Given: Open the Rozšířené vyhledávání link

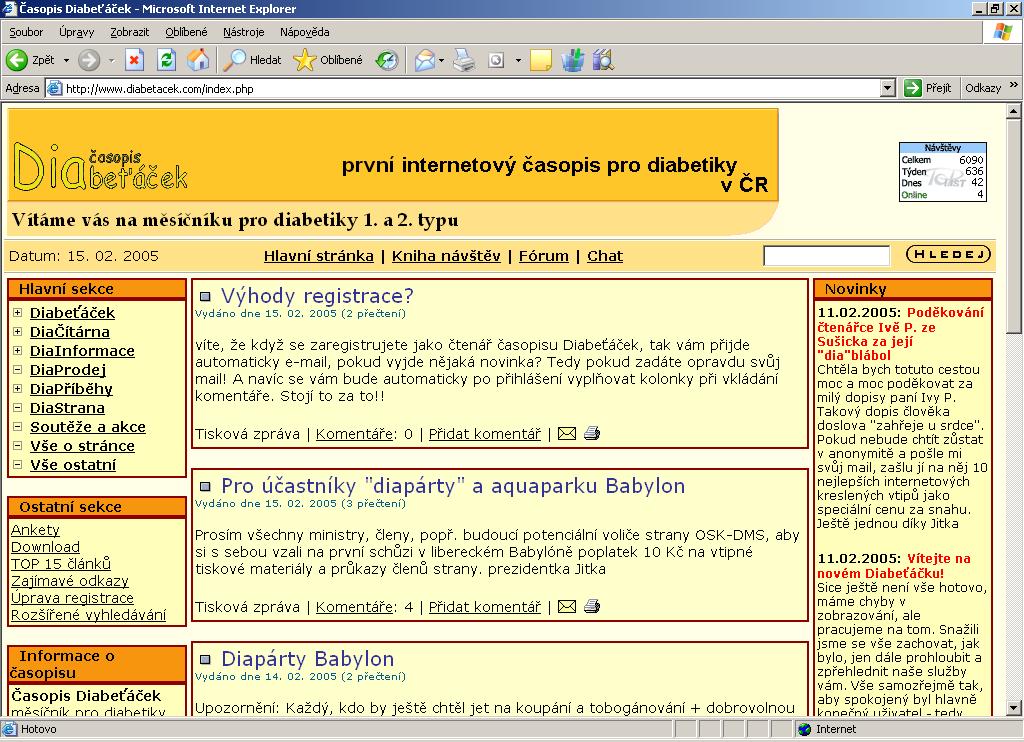Looking at the screenshot, I should click(89, 615).
